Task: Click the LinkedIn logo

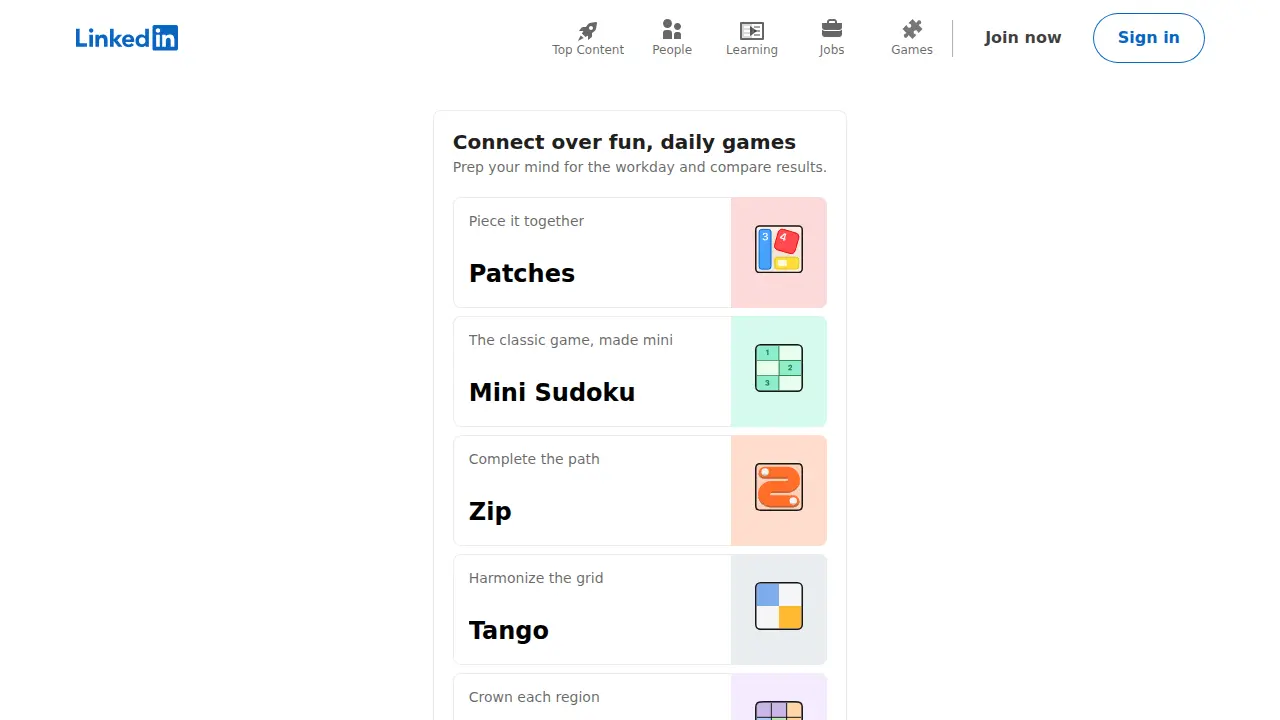Action: click(x=127, y=38)
